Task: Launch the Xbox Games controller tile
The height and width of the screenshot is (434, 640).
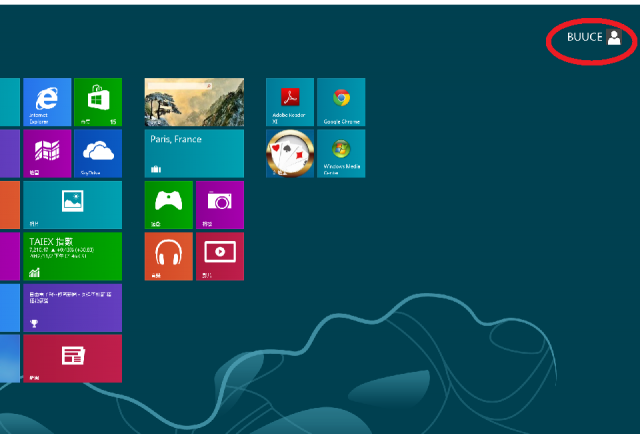Action: click(x=169, y=205)
